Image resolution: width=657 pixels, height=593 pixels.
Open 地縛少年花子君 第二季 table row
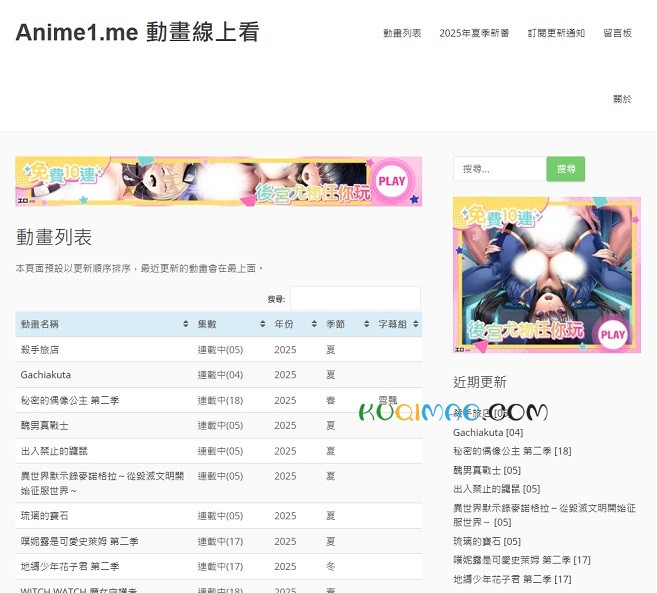(x=70, y=566)
